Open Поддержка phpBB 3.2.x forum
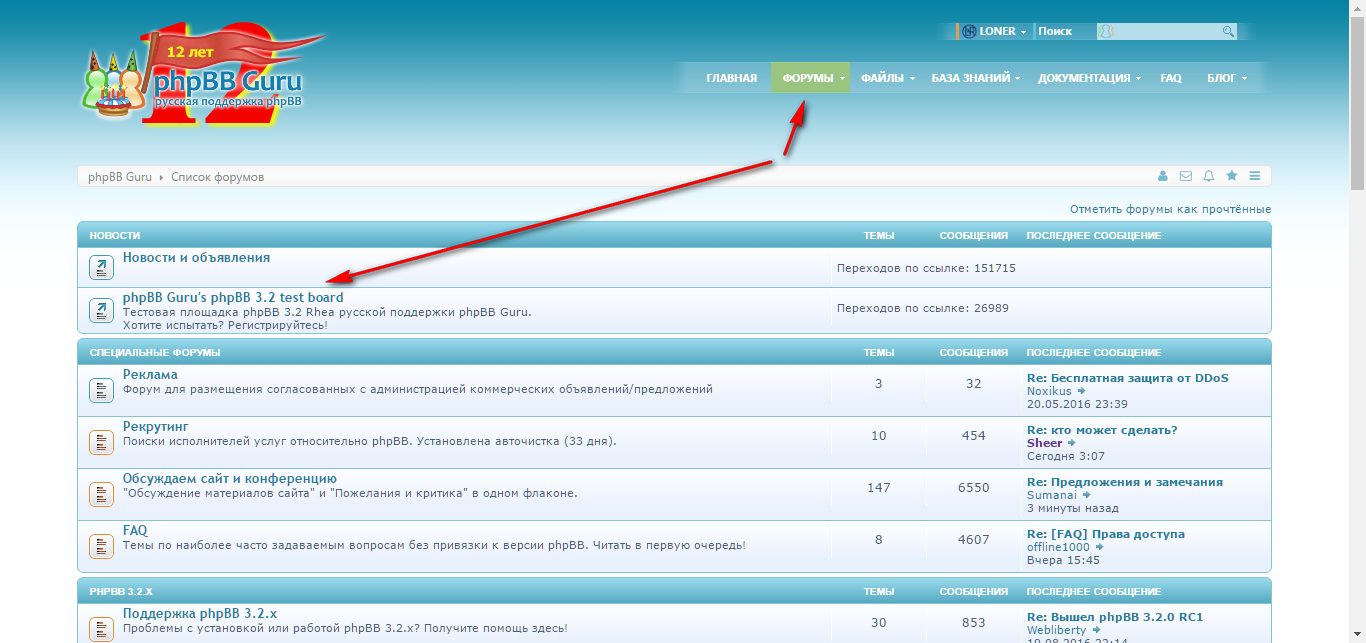This screenshot has height=643, width=1366. (x=200, y=613)
